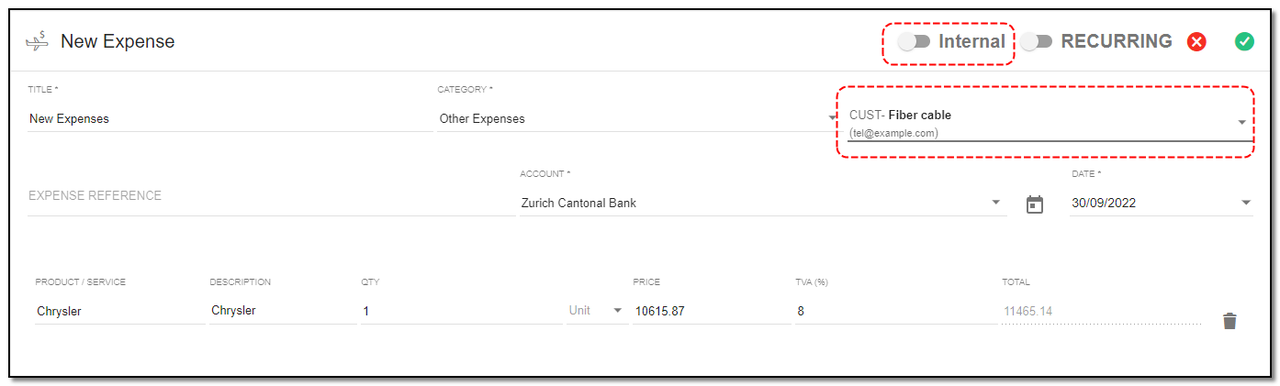
Task: Click the Product / Service field Chrysler
Action: tap(119, 311)
